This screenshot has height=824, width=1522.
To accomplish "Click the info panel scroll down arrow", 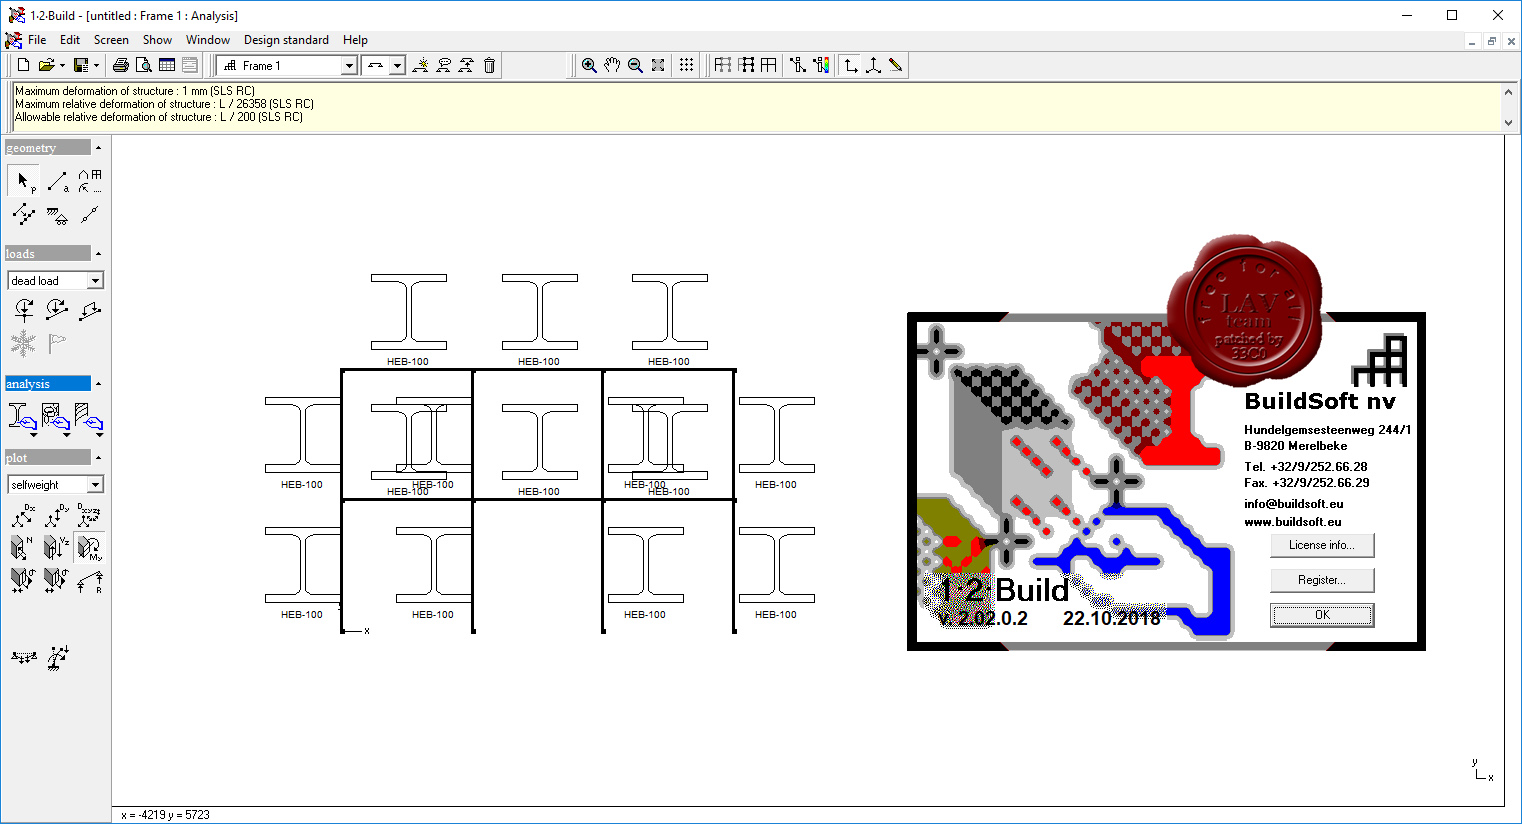I will [1509, 123].
